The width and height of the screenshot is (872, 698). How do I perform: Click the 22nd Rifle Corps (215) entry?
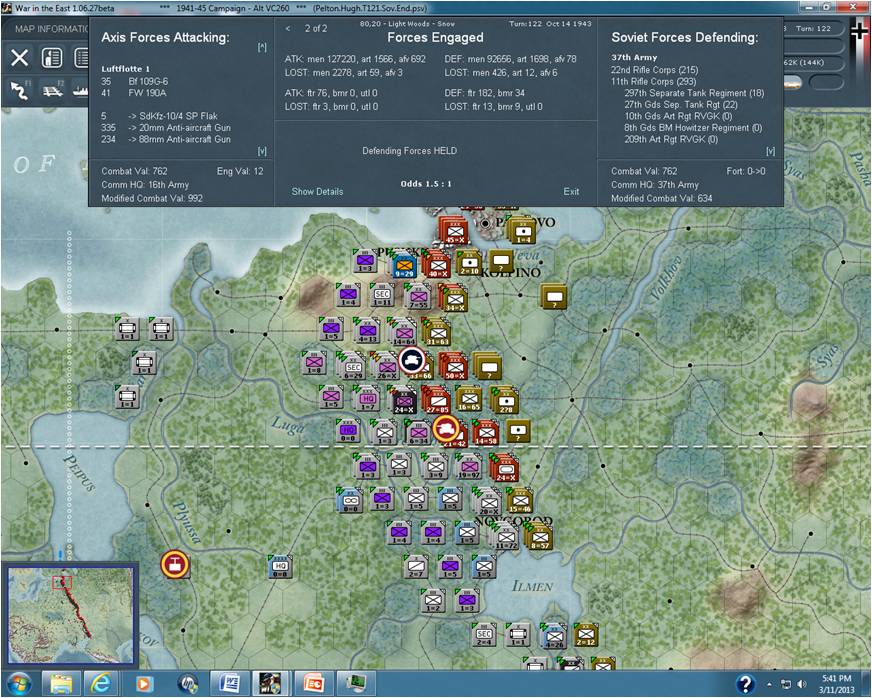[x=655, y=70]
